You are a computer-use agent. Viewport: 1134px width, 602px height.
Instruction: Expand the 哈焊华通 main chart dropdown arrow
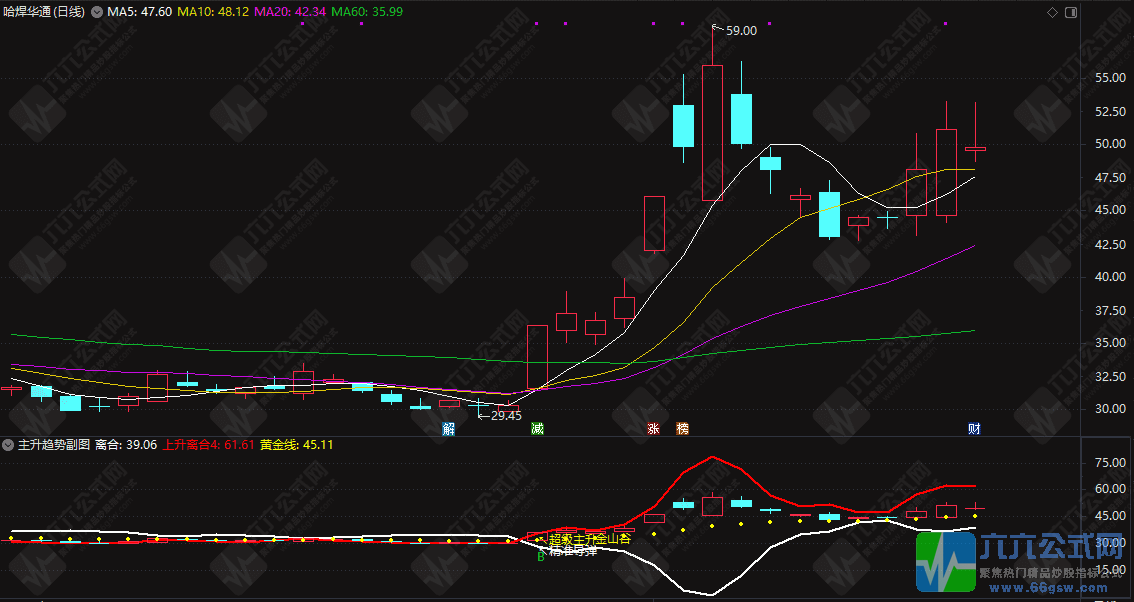coord(96,12)
